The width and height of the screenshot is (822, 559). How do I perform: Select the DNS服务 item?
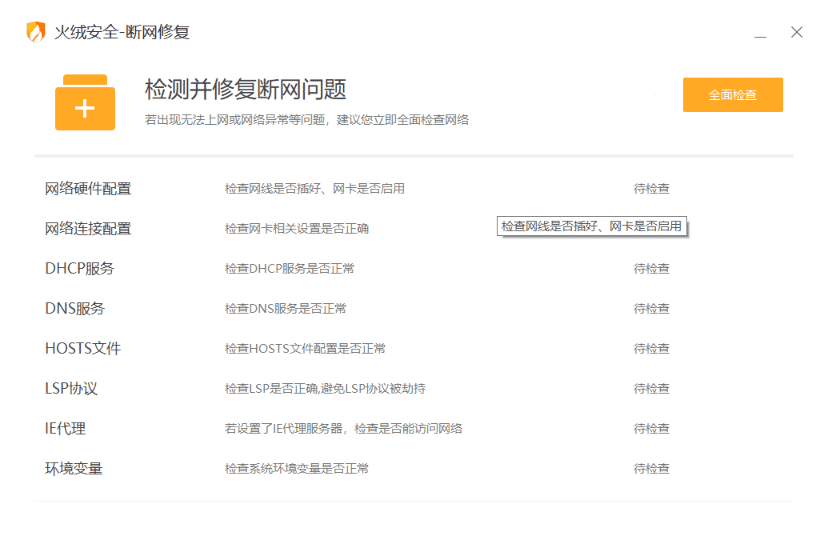(75, 308)
